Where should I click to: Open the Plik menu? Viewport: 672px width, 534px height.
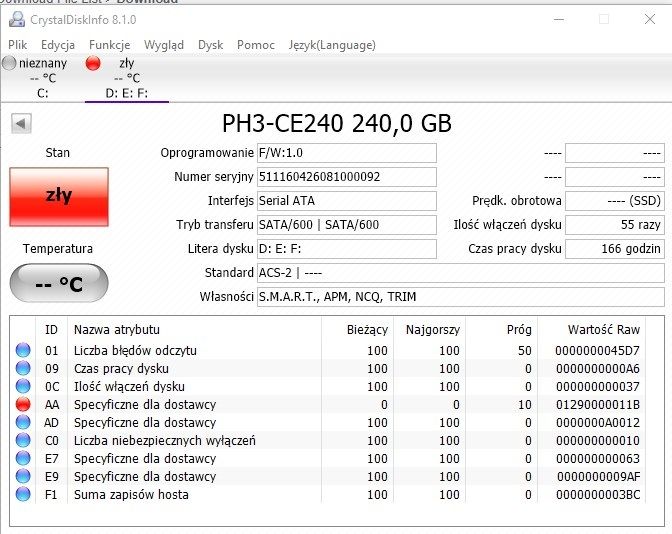18,45
